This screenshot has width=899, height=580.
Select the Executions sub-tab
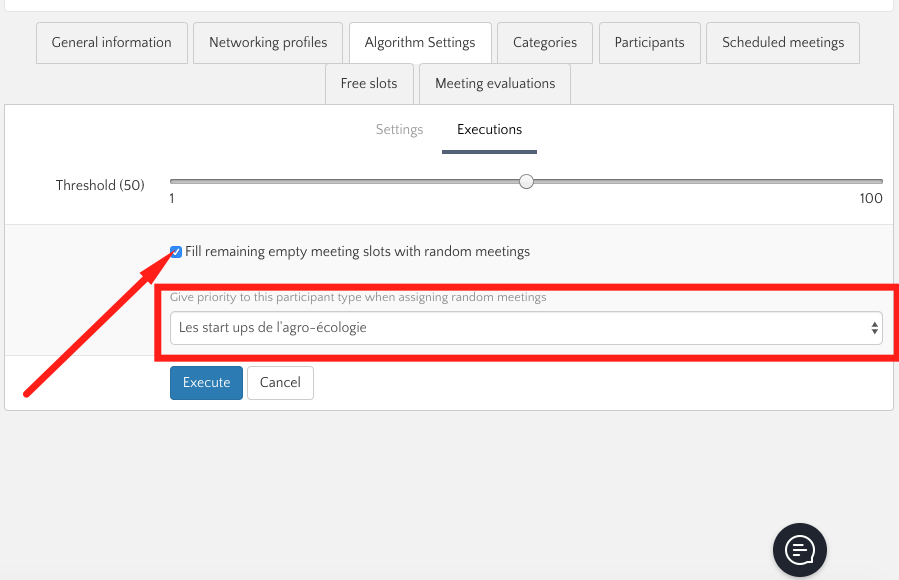tap(489, 130)
